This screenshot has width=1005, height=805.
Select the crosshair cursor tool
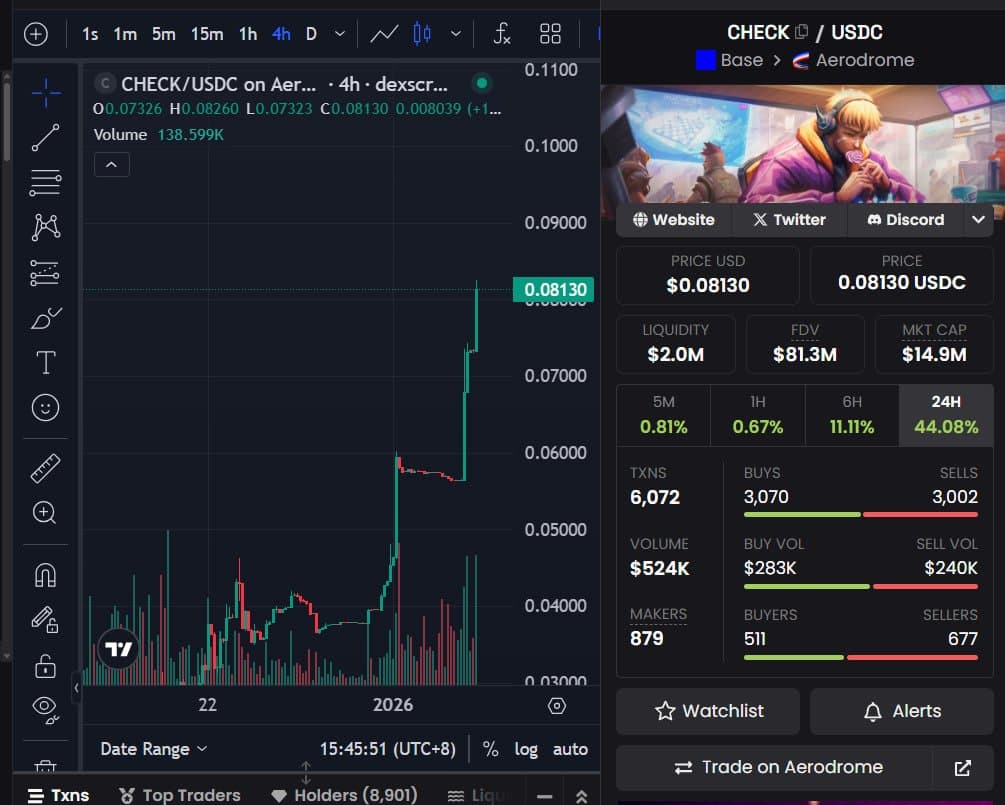44,92
